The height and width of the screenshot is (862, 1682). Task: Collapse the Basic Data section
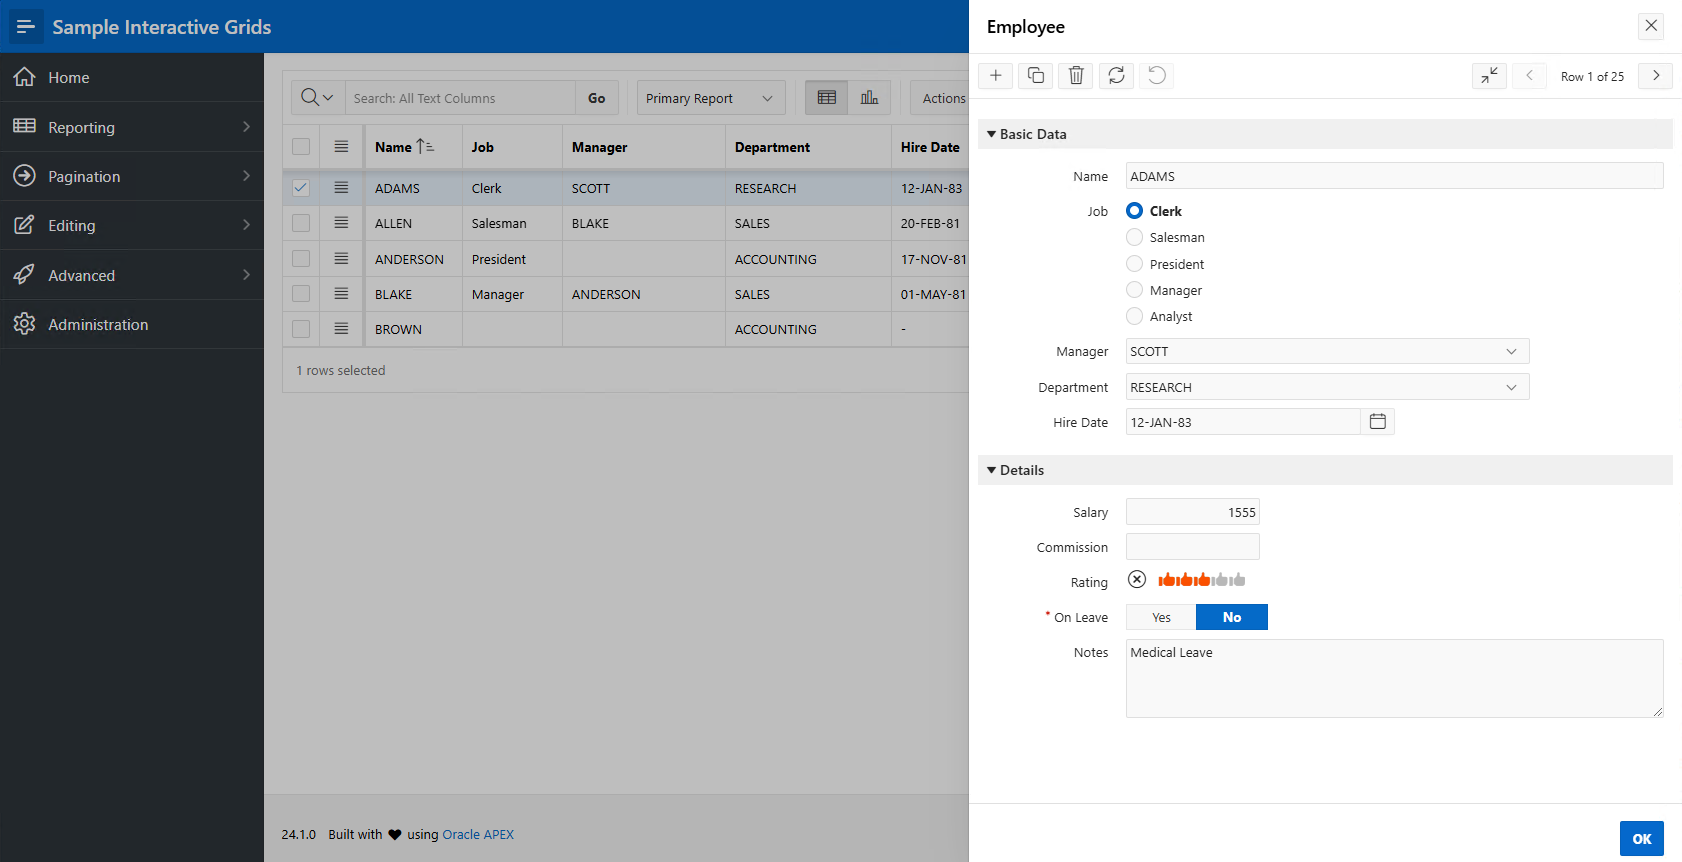(992, 134)
